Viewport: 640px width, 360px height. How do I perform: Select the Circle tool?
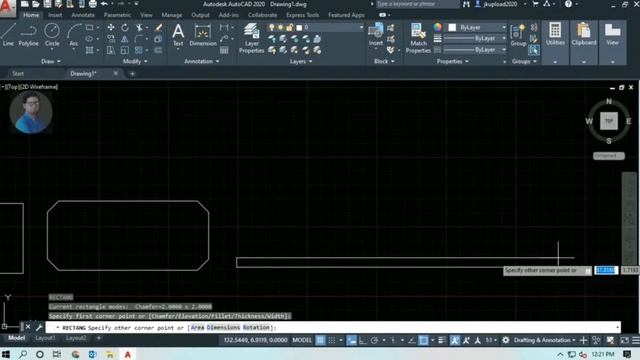click(52, 35)
